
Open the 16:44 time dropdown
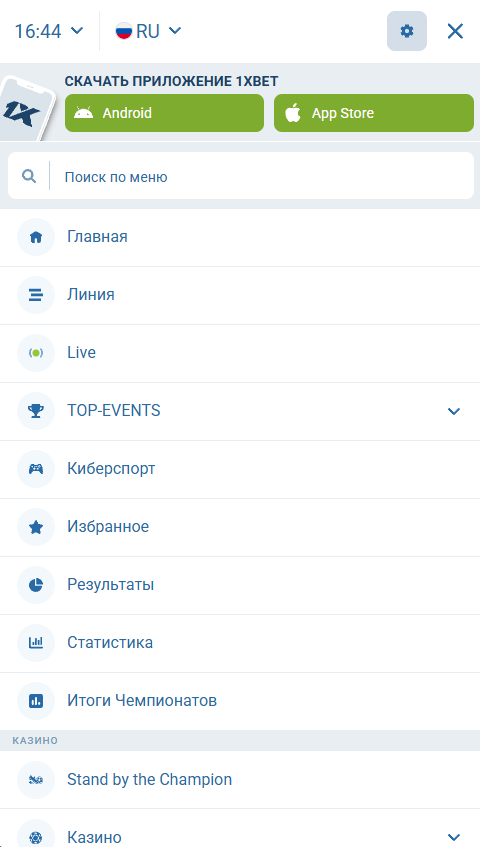click(x=49, y=31)
